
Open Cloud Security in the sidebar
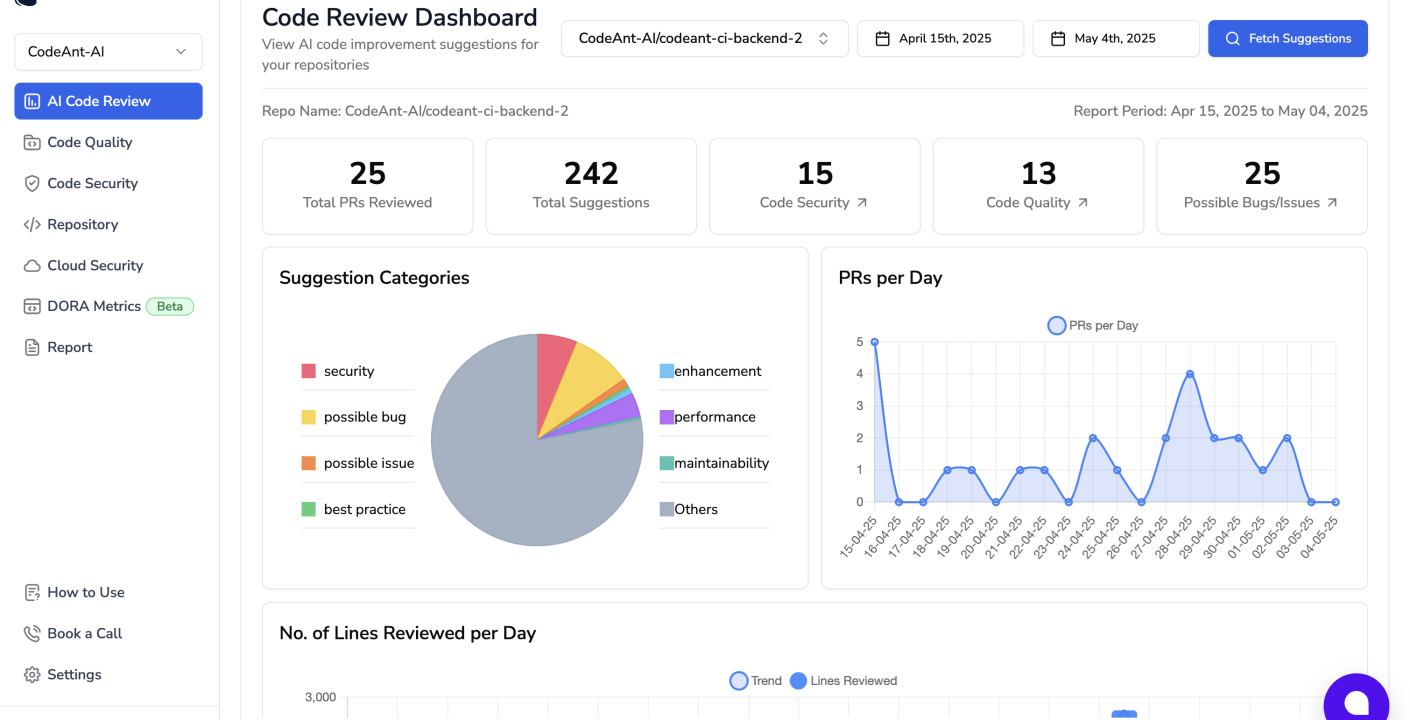point(108,265)
